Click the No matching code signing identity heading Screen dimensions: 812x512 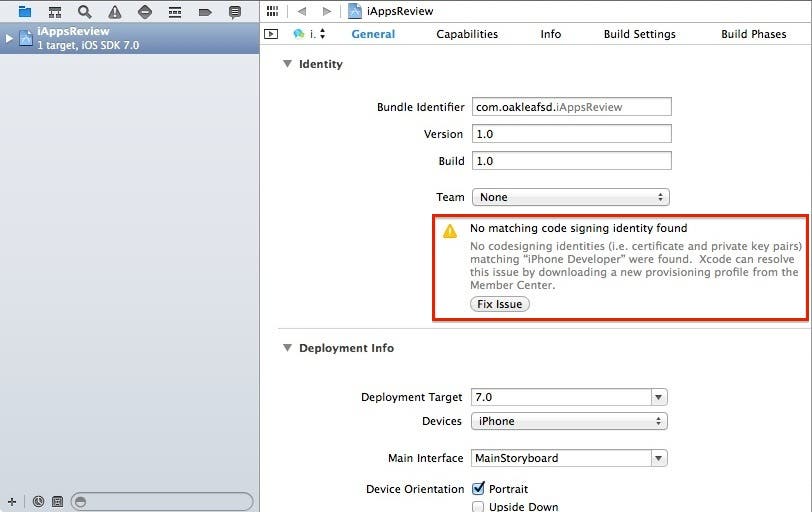578,228
